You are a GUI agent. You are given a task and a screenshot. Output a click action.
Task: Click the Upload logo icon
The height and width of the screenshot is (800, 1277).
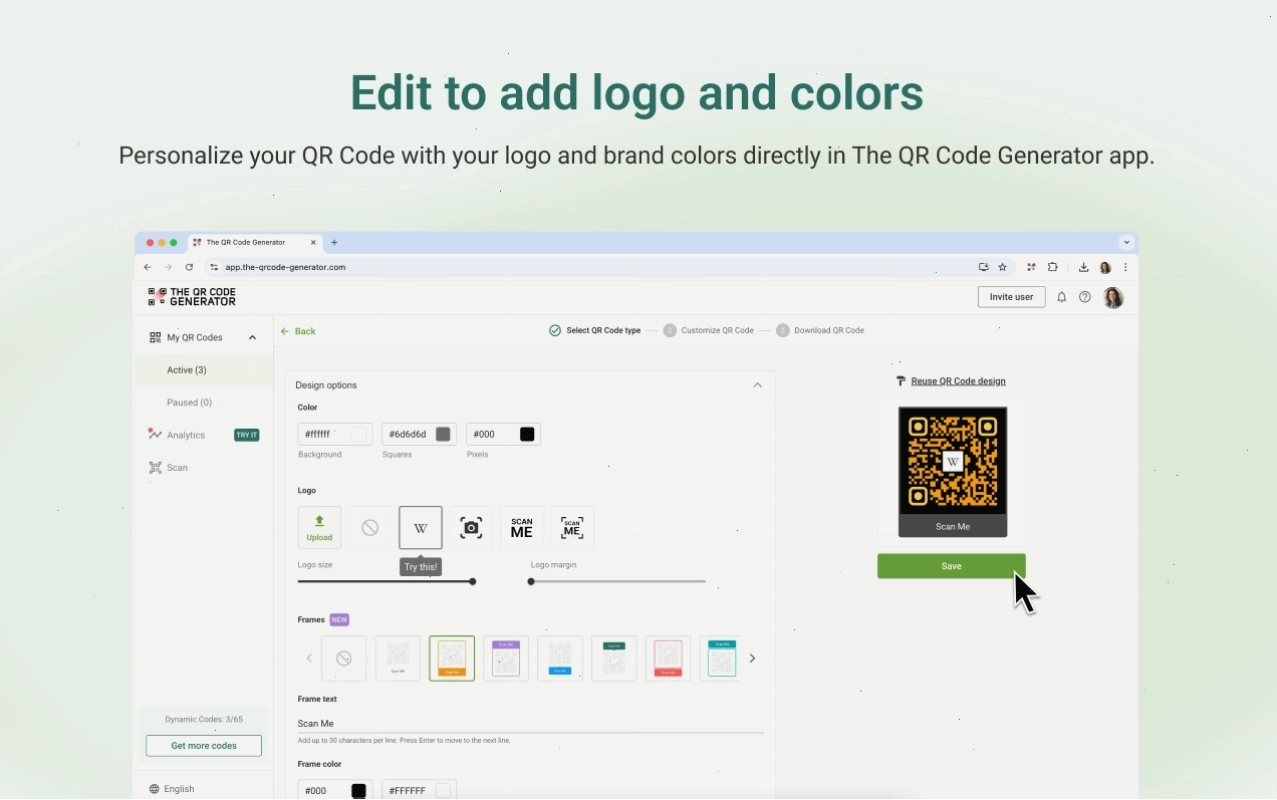pos(319,527)
